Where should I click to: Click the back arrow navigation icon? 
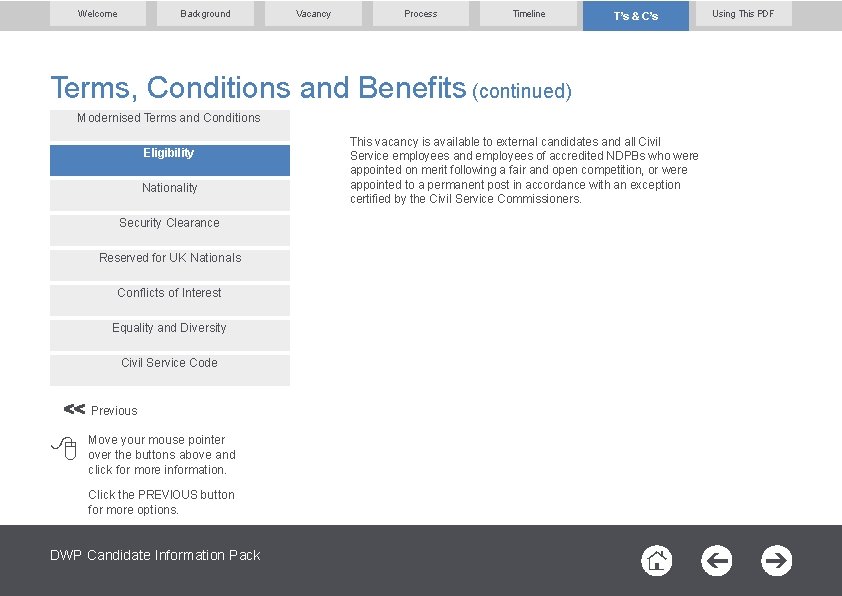(x=716, y=561)
